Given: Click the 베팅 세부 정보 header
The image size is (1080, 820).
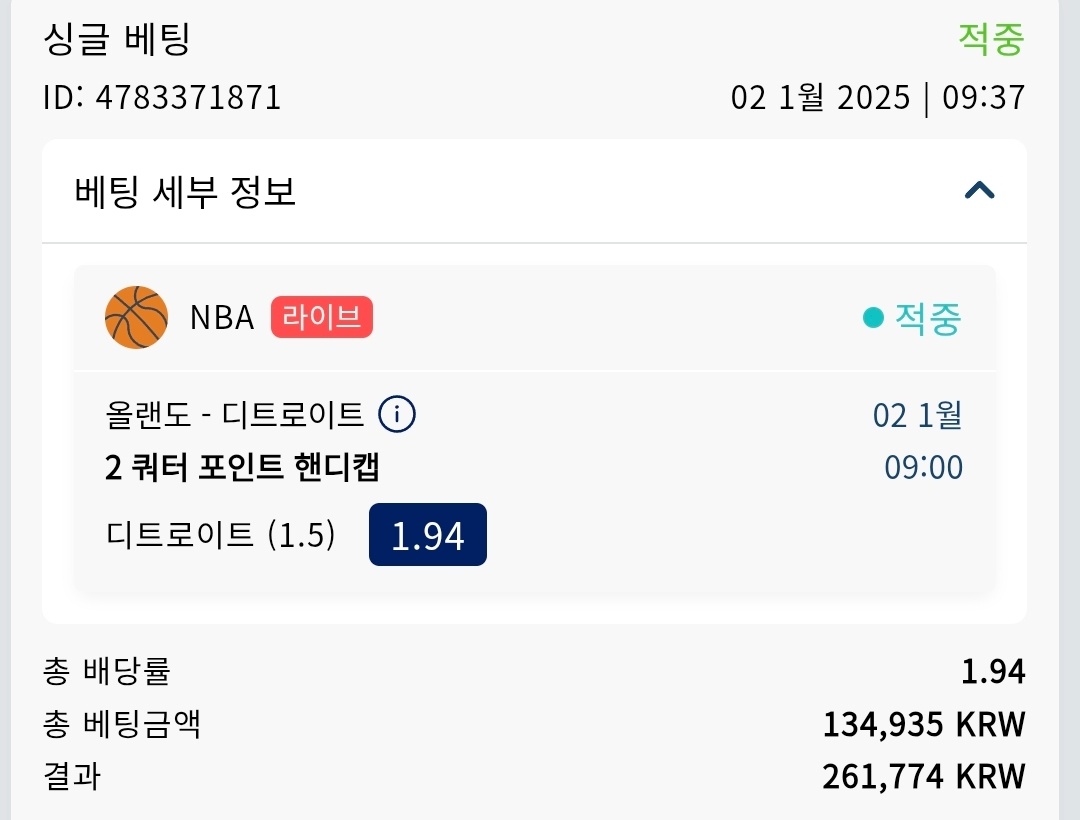Looking at the screenshot, I should (186, 191).
